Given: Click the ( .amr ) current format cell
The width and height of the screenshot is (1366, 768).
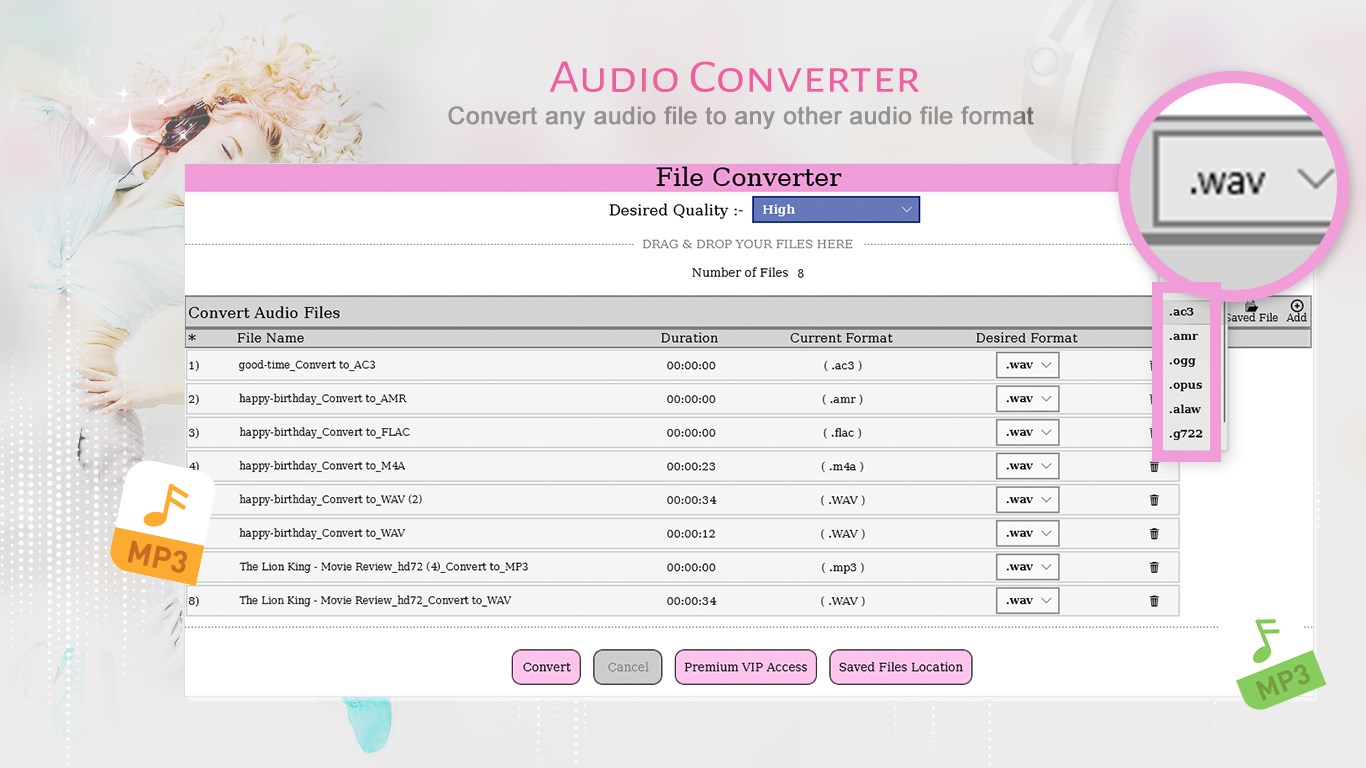Looking at the screenshot, I should click(842, 400).
